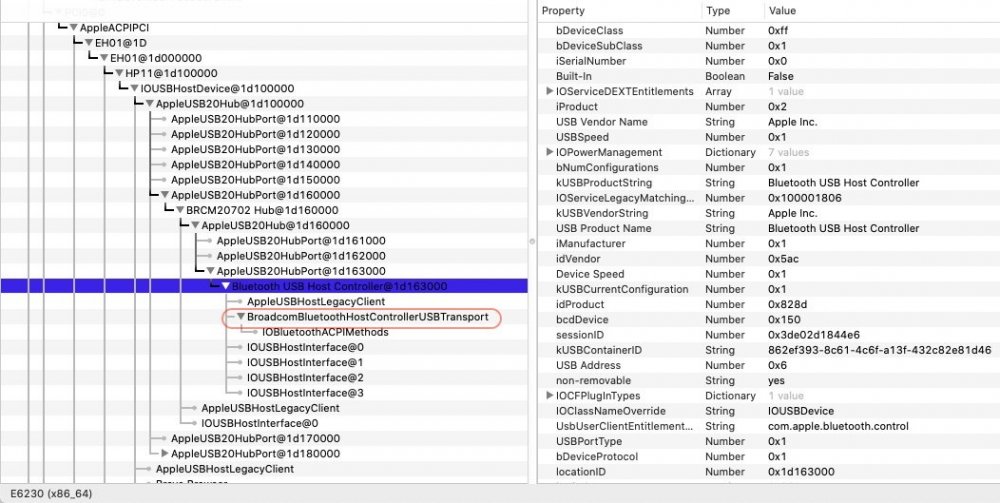This screenshot has height=503, width=1000.
Task: Select the IOBluetoothACPIMethods entry
Action: click(x=325, y=332)
